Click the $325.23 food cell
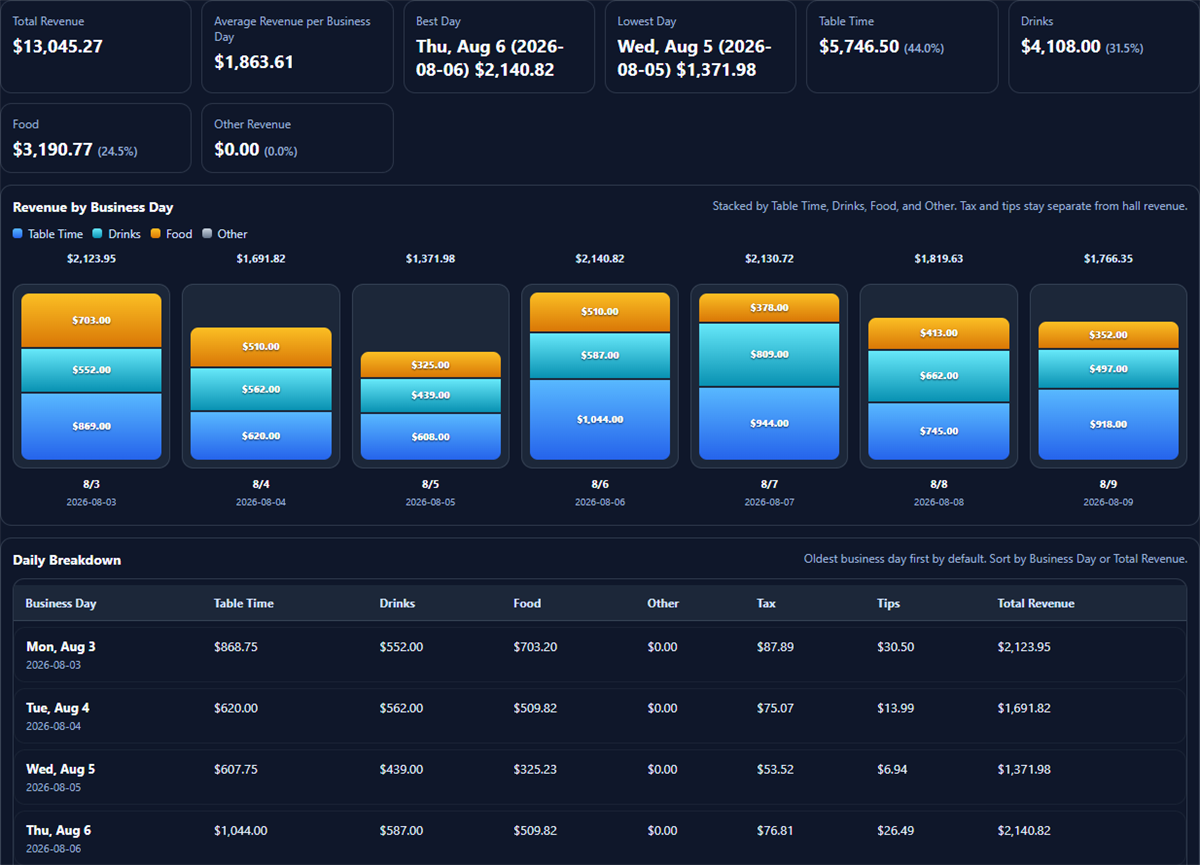 pyautogui.click(x=536, y=769)
